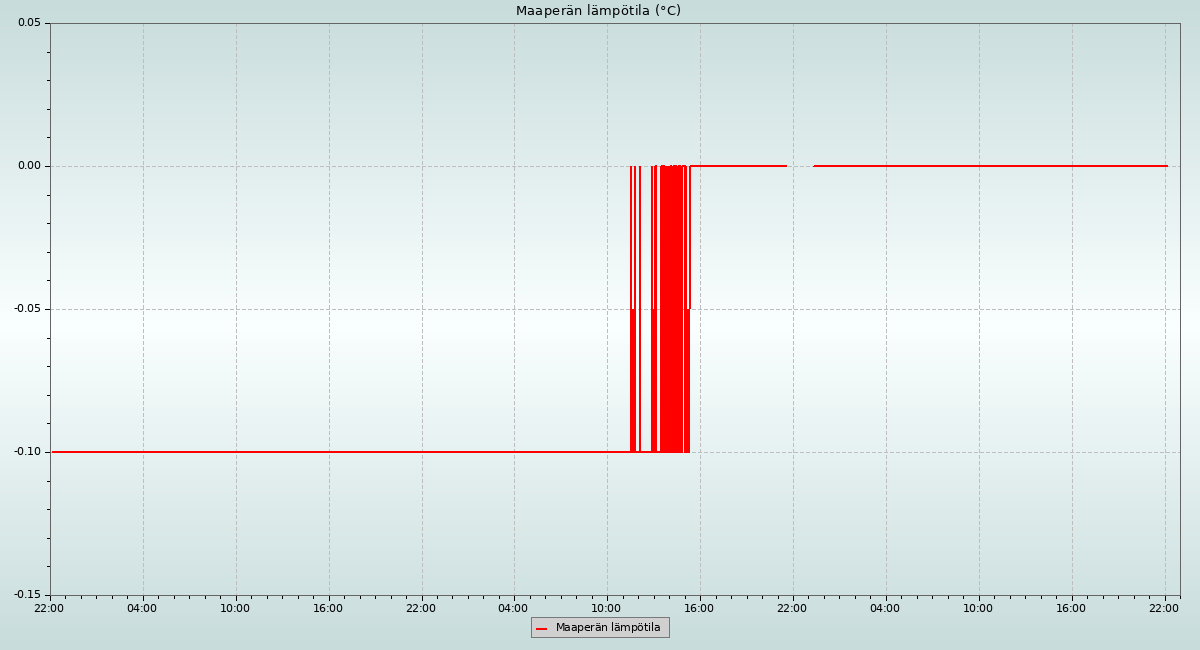Click the 0.00 y-axis label

pyautogui.click(x=29, y=166)
